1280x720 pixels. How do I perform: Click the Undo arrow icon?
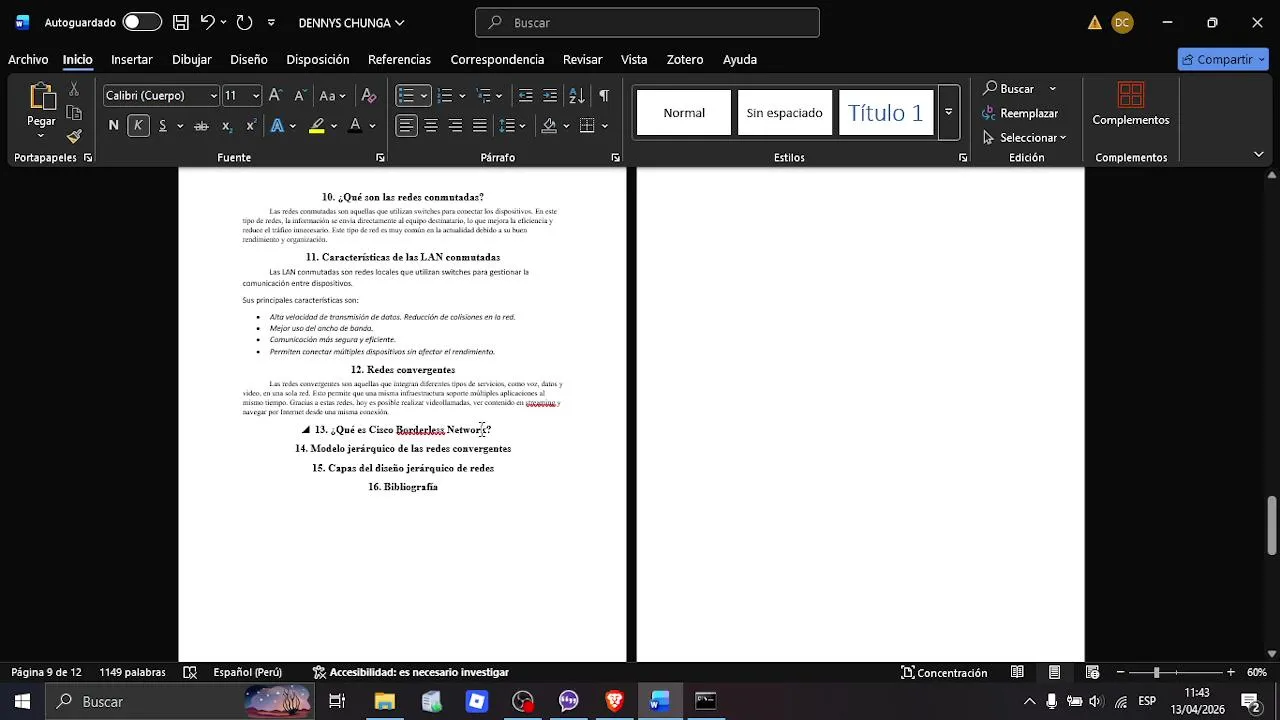tap(207, 22)
